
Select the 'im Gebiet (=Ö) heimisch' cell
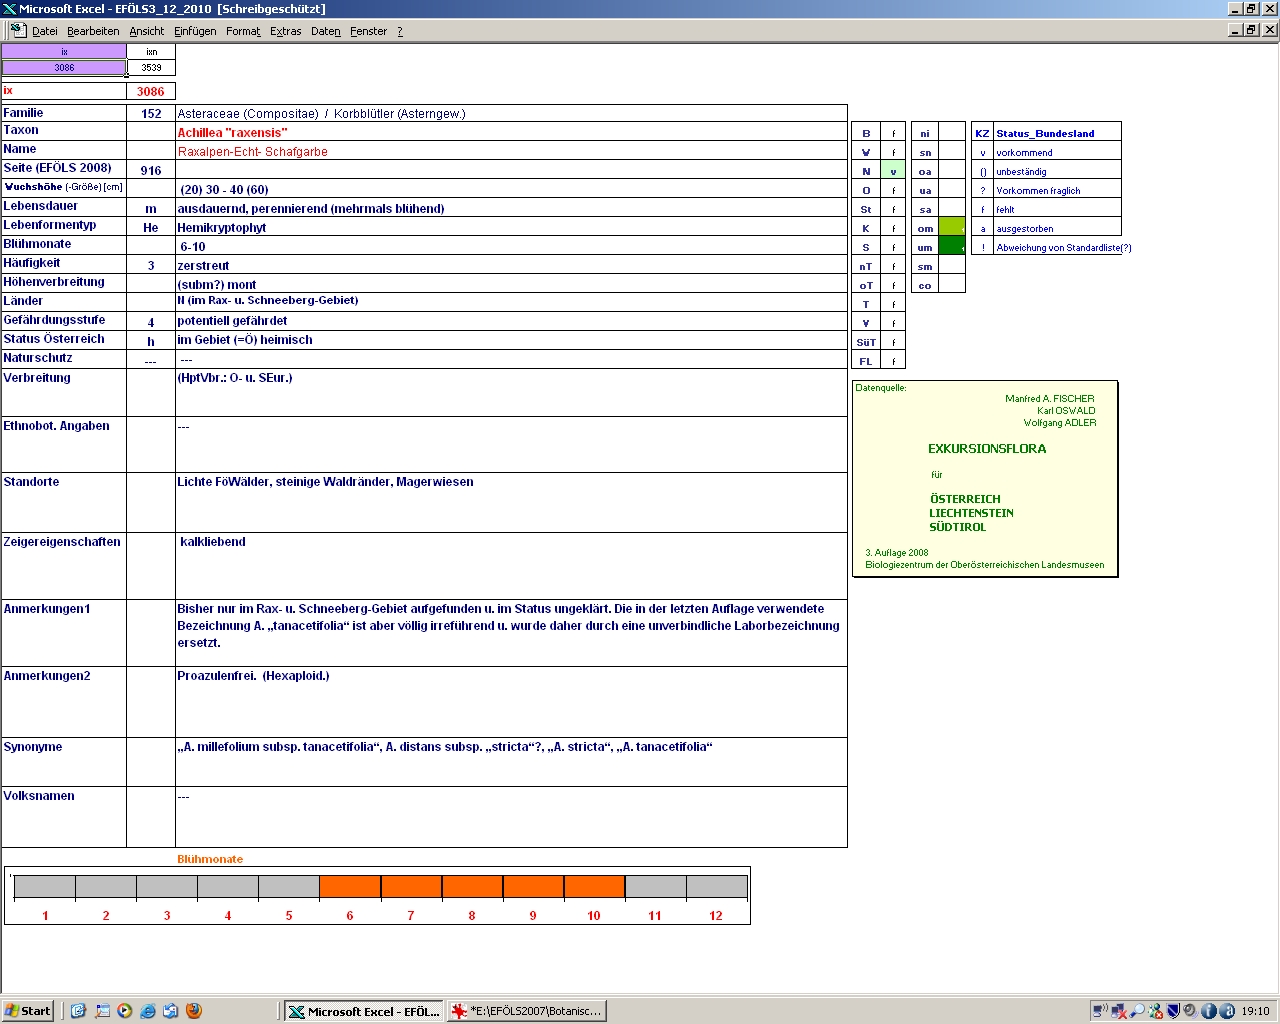pyautogui.click(x=511, y=340)
